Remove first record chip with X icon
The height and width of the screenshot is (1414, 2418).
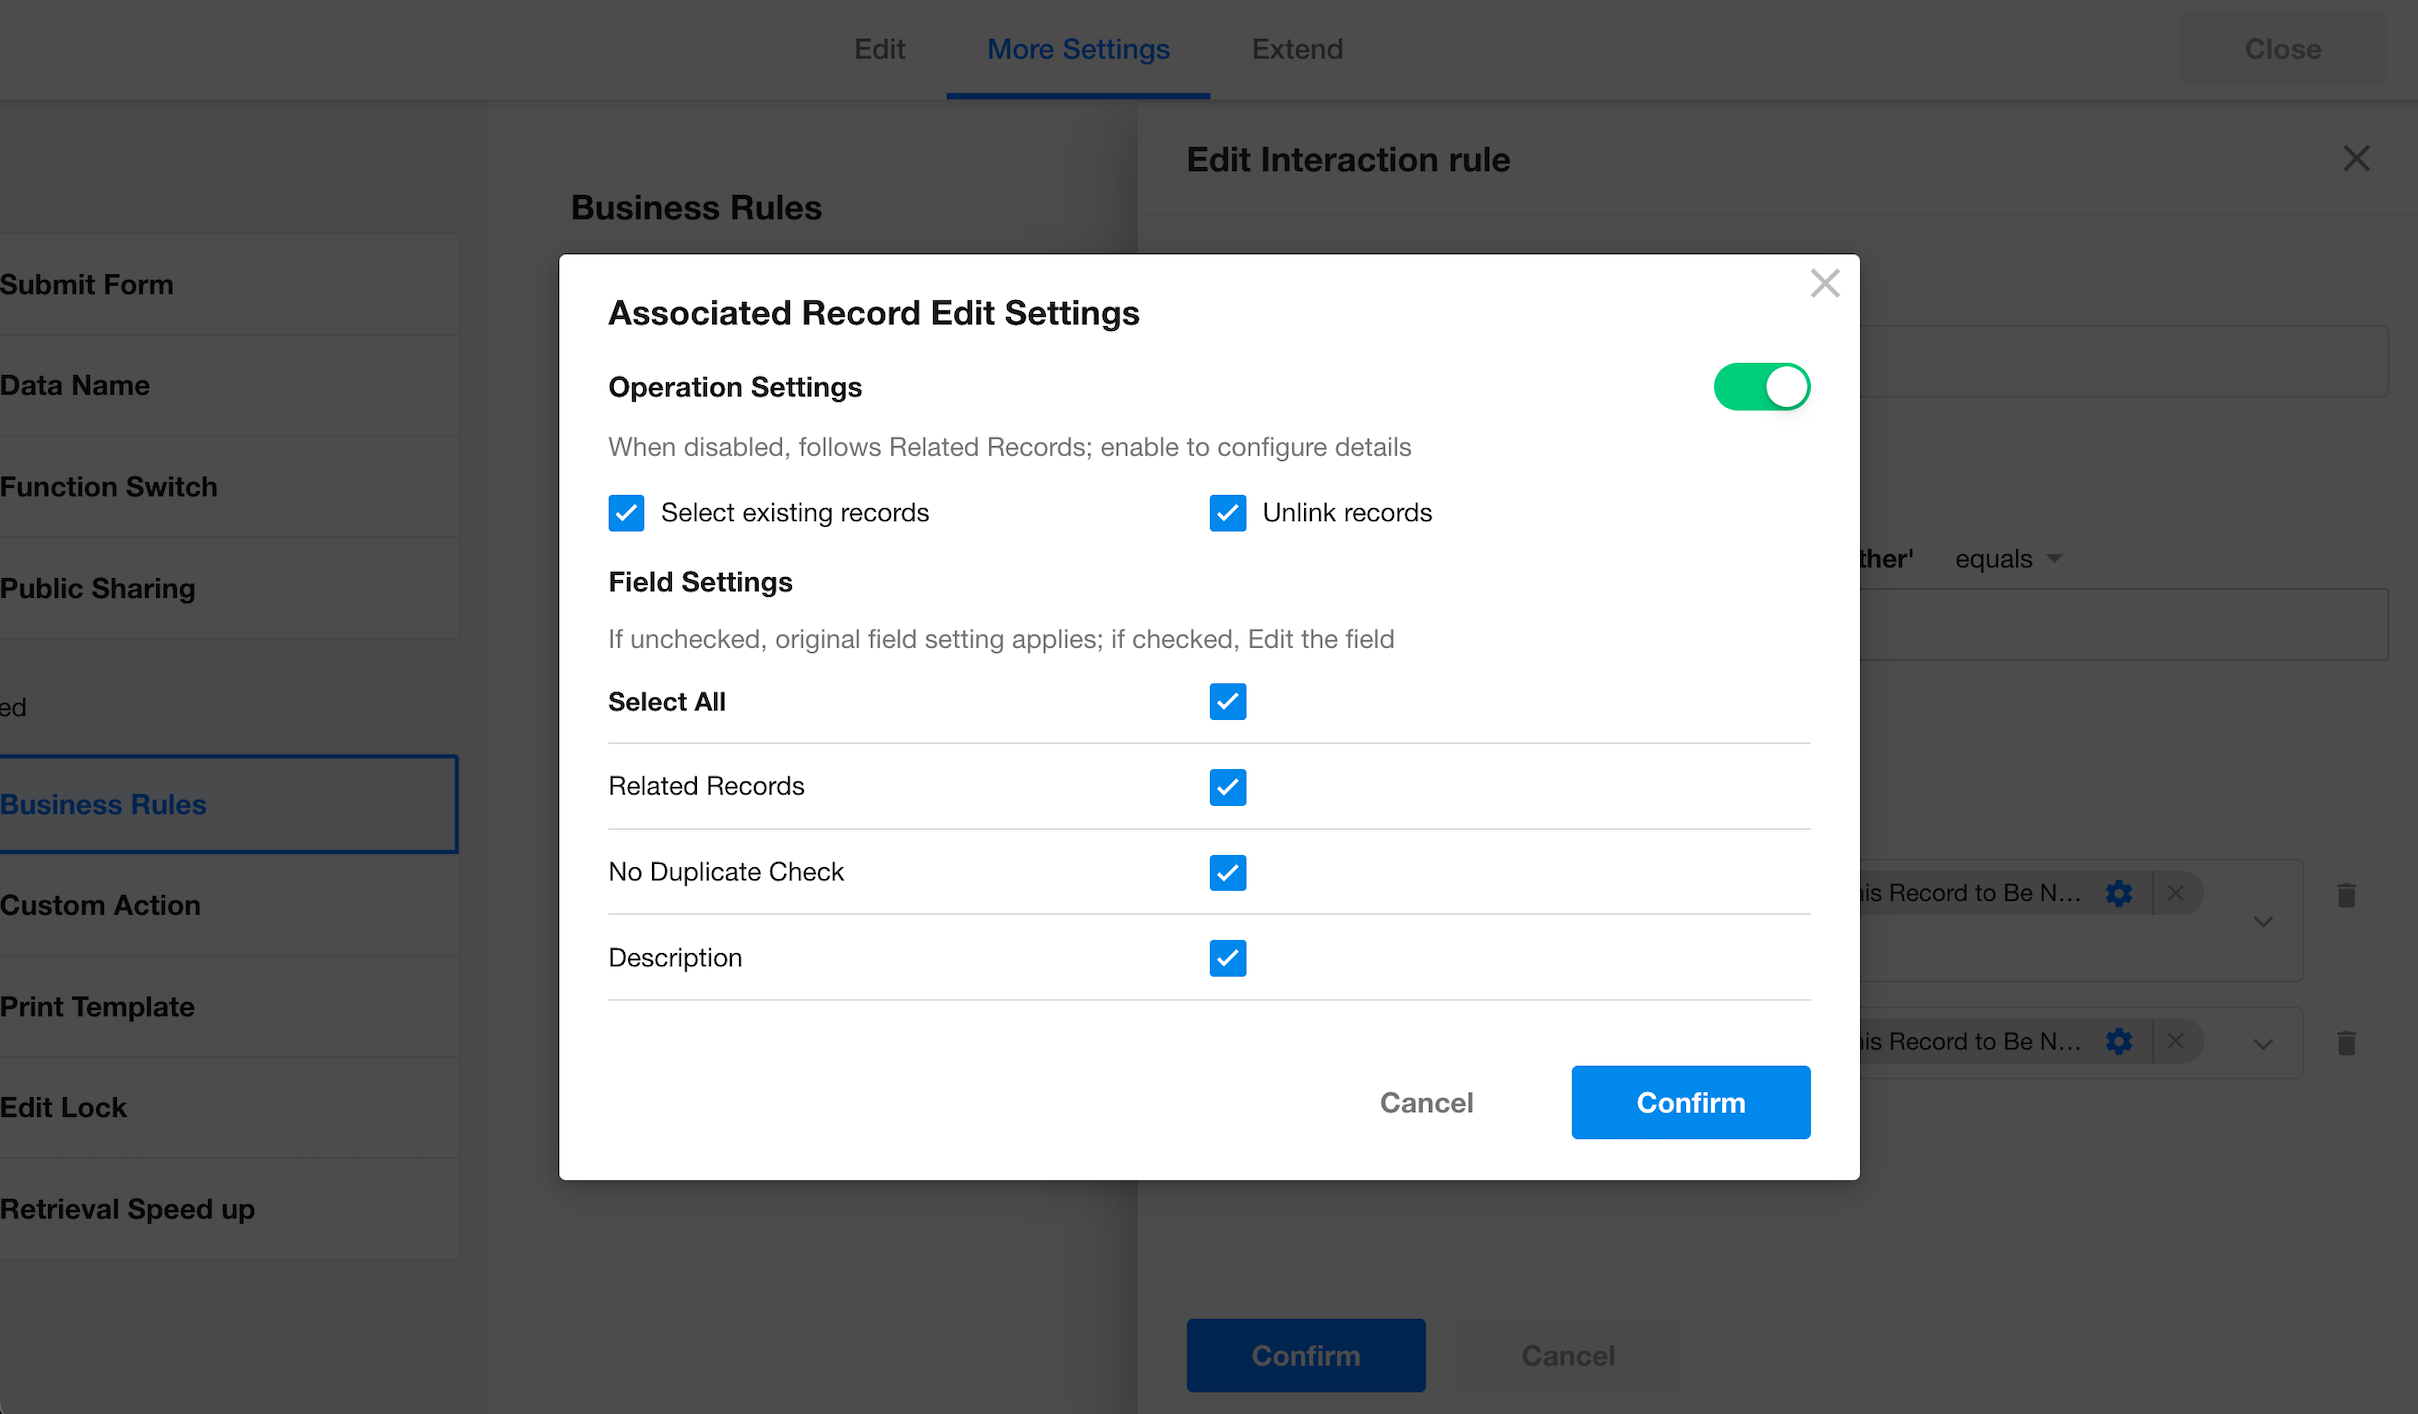(2175, 893)
